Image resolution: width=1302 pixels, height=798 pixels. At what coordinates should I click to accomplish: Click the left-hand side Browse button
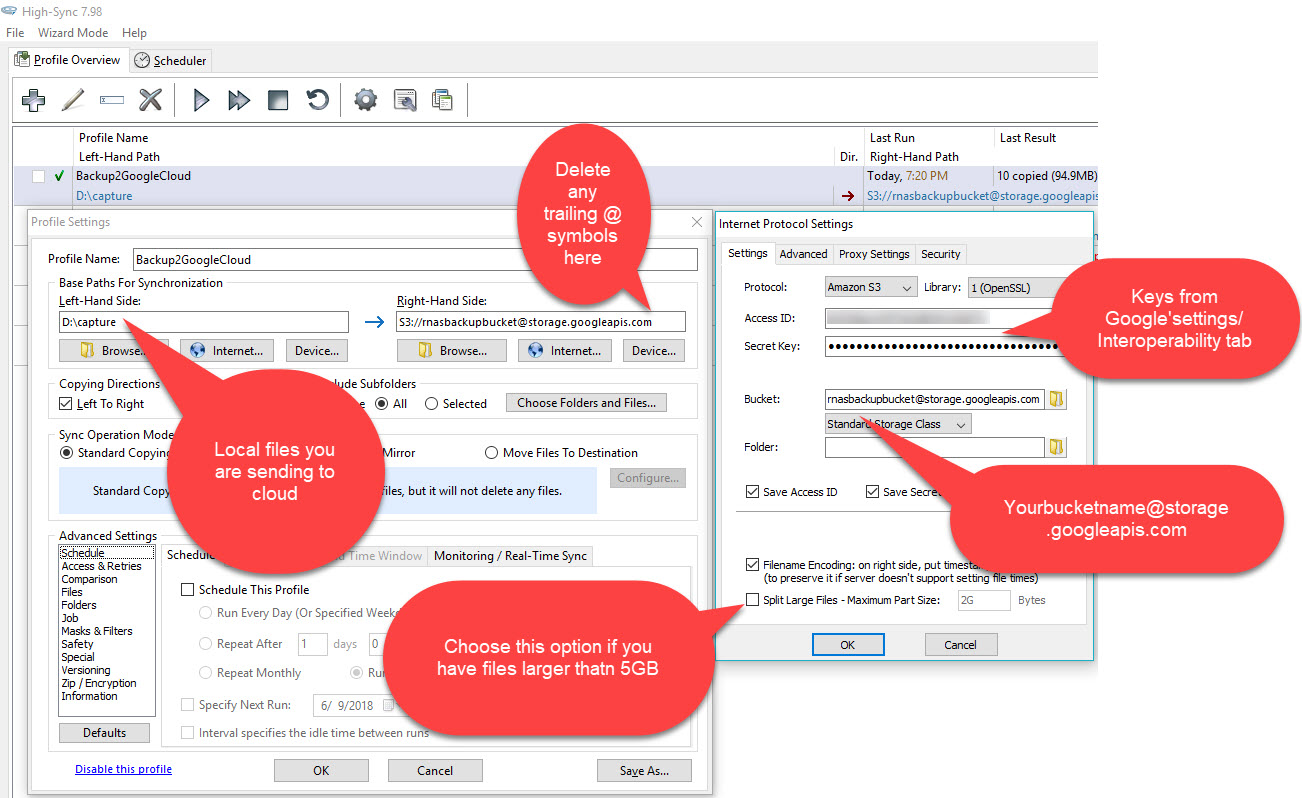point(114,351)
